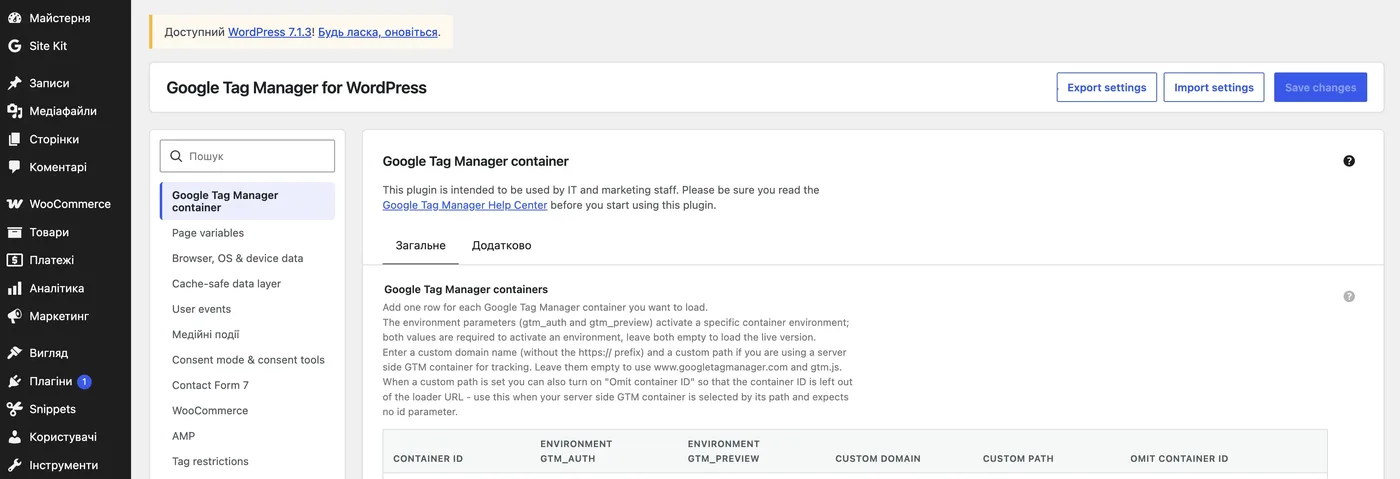1400x479 pixels.
Task: Click the Маркетинг megaphone icon
Action: [x=15, y=316]
